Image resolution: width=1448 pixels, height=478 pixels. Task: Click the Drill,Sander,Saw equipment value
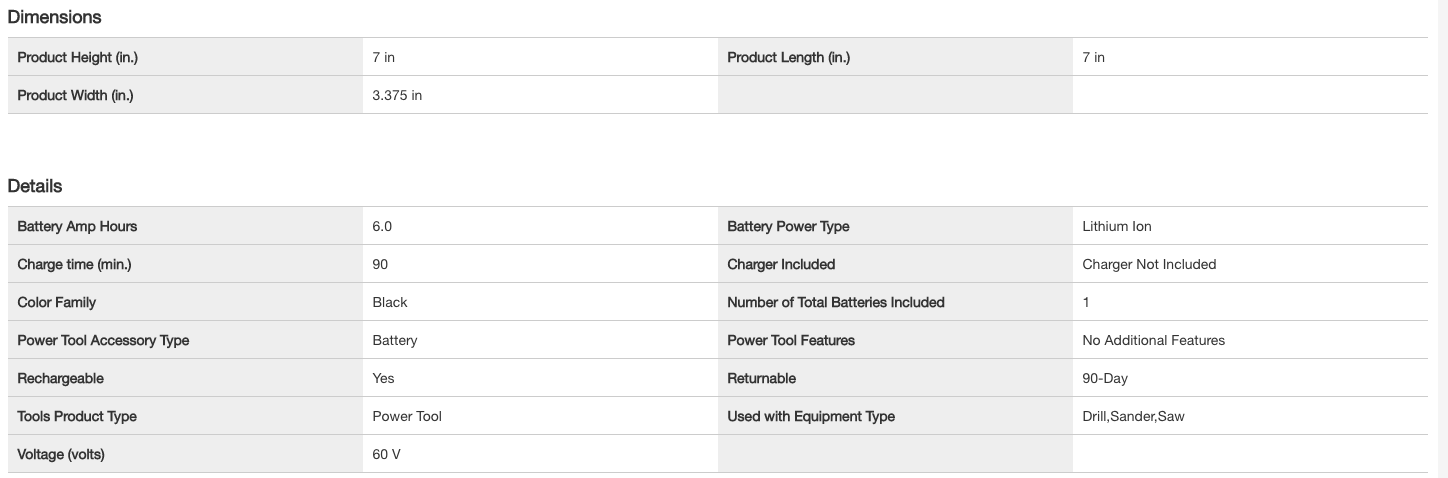click(x=1133, y=416)
